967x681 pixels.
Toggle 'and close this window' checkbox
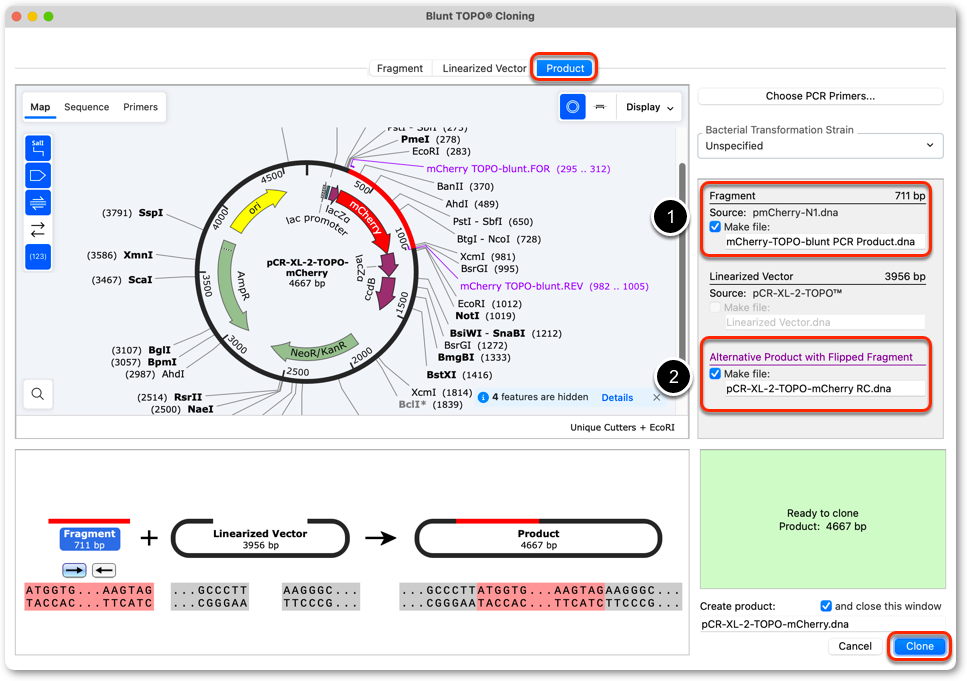(x=826, y=606)
